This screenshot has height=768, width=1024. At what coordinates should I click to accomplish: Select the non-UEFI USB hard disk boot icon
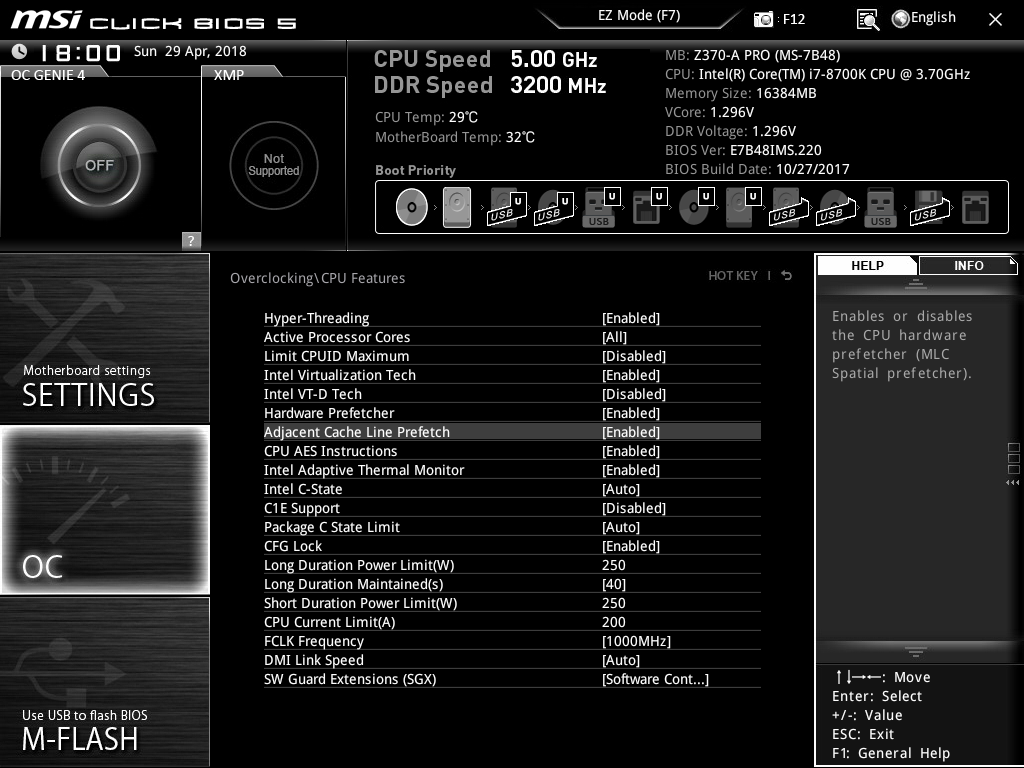pyautogui.click(x=789, y=208)
